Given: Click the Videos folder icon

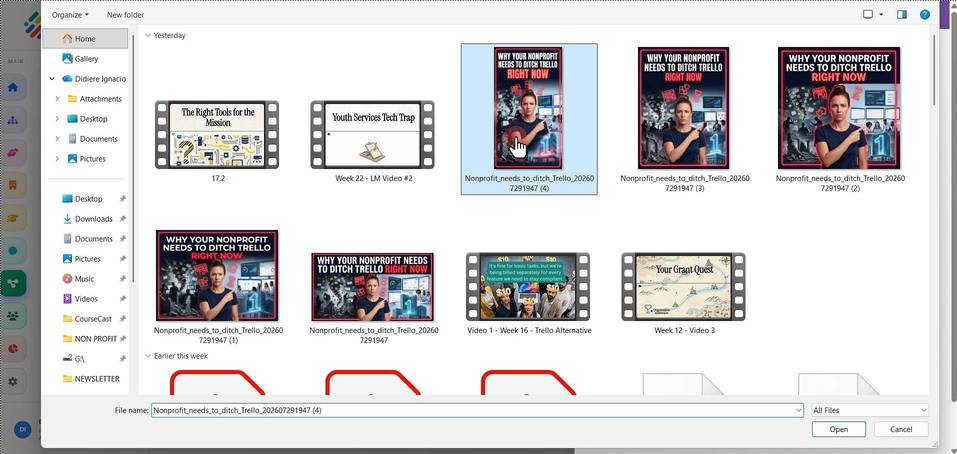Looking at the screenshot, I should pyautogui.click(x=67, y=299).
